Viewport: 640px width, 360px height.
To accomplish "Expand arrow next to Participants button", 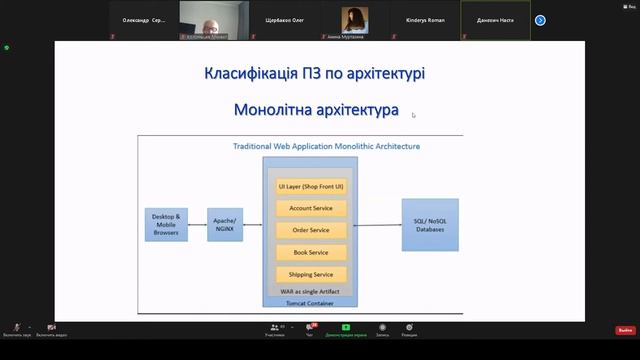I will point(292,327).
